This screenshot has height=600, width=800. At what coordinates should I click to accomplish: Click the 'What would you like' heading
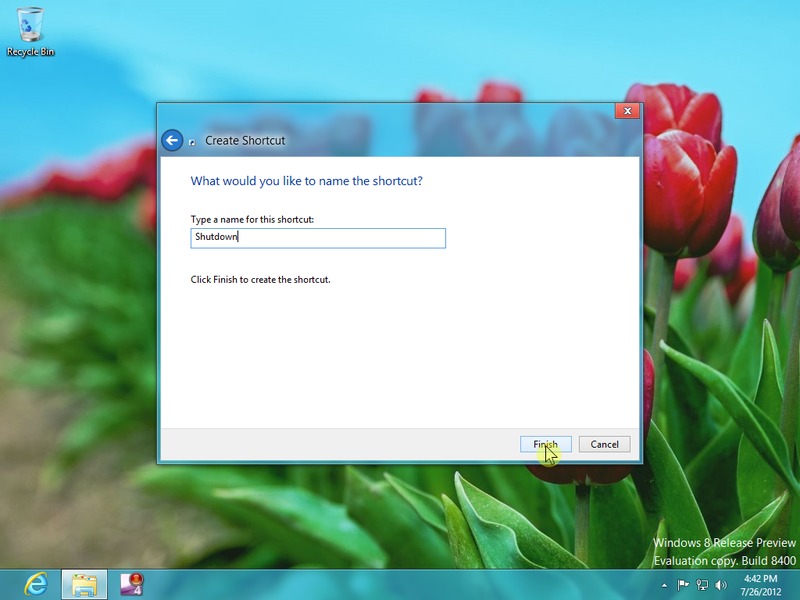tap(306, 181)
